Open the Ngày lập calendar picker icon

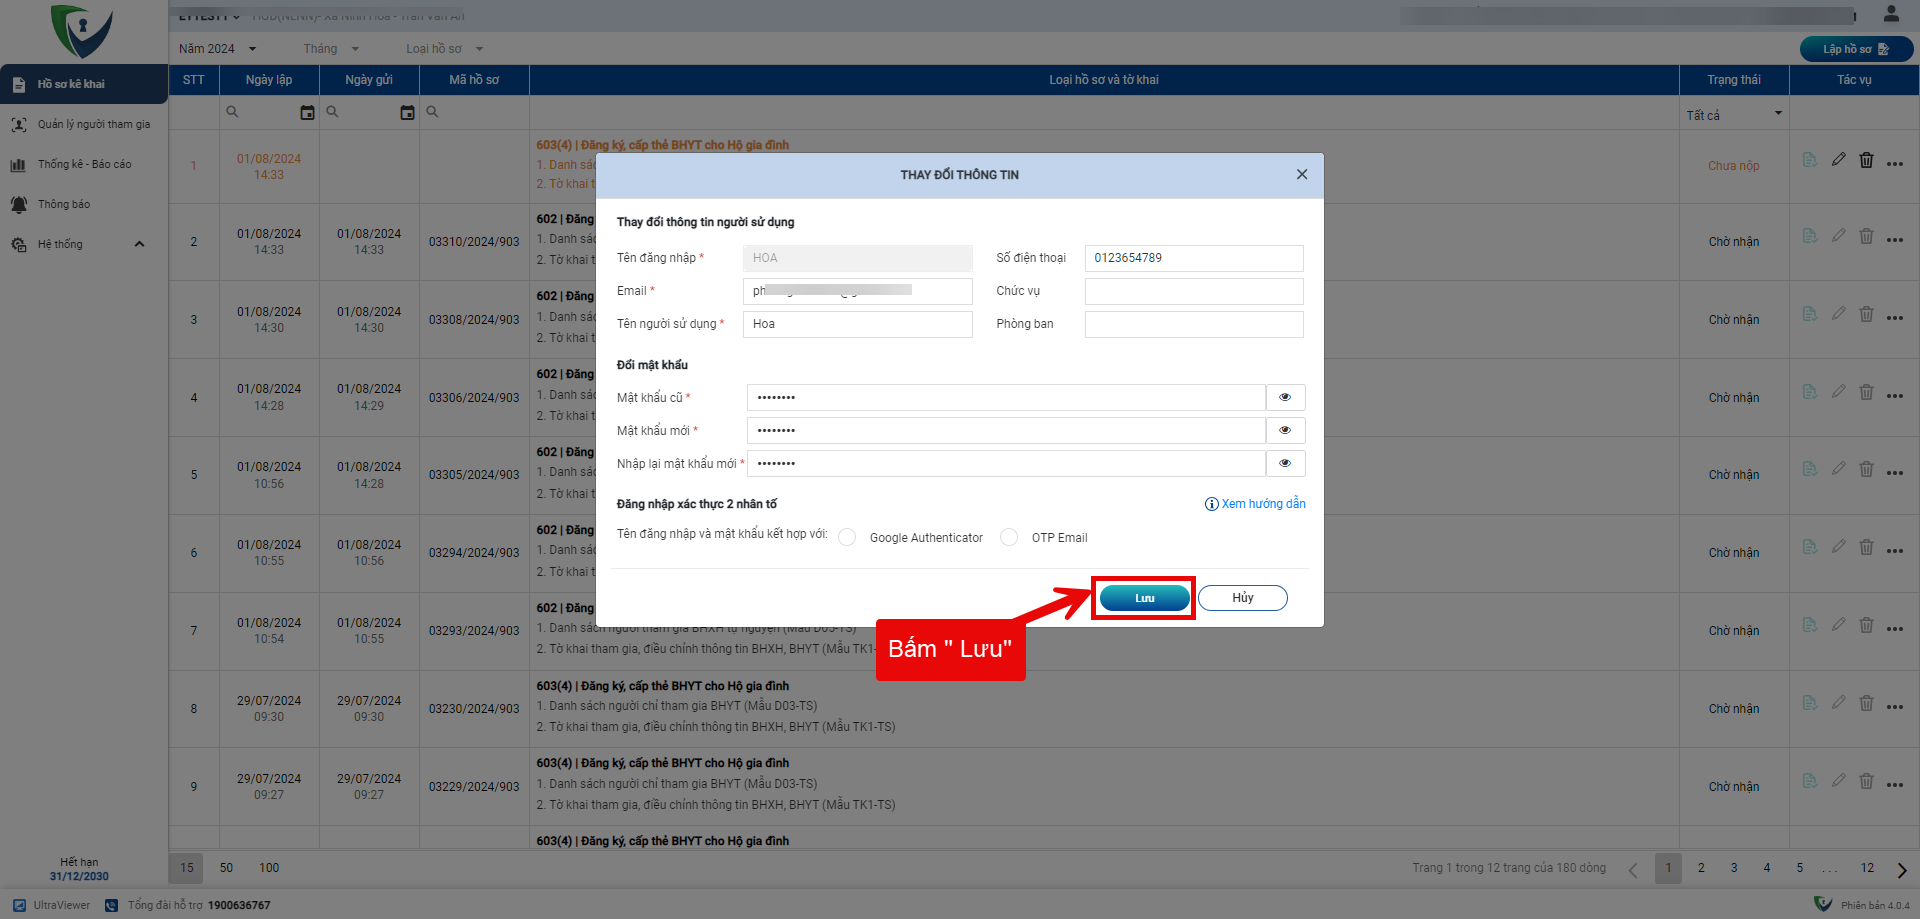pos(307,113)
